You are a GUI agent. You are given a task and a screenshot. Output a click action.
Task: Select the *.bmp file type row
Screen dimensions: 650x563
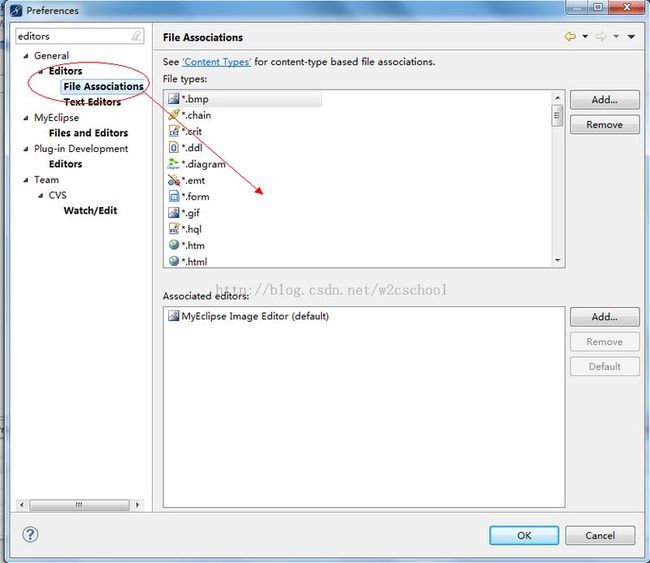(x=244, y=99)
